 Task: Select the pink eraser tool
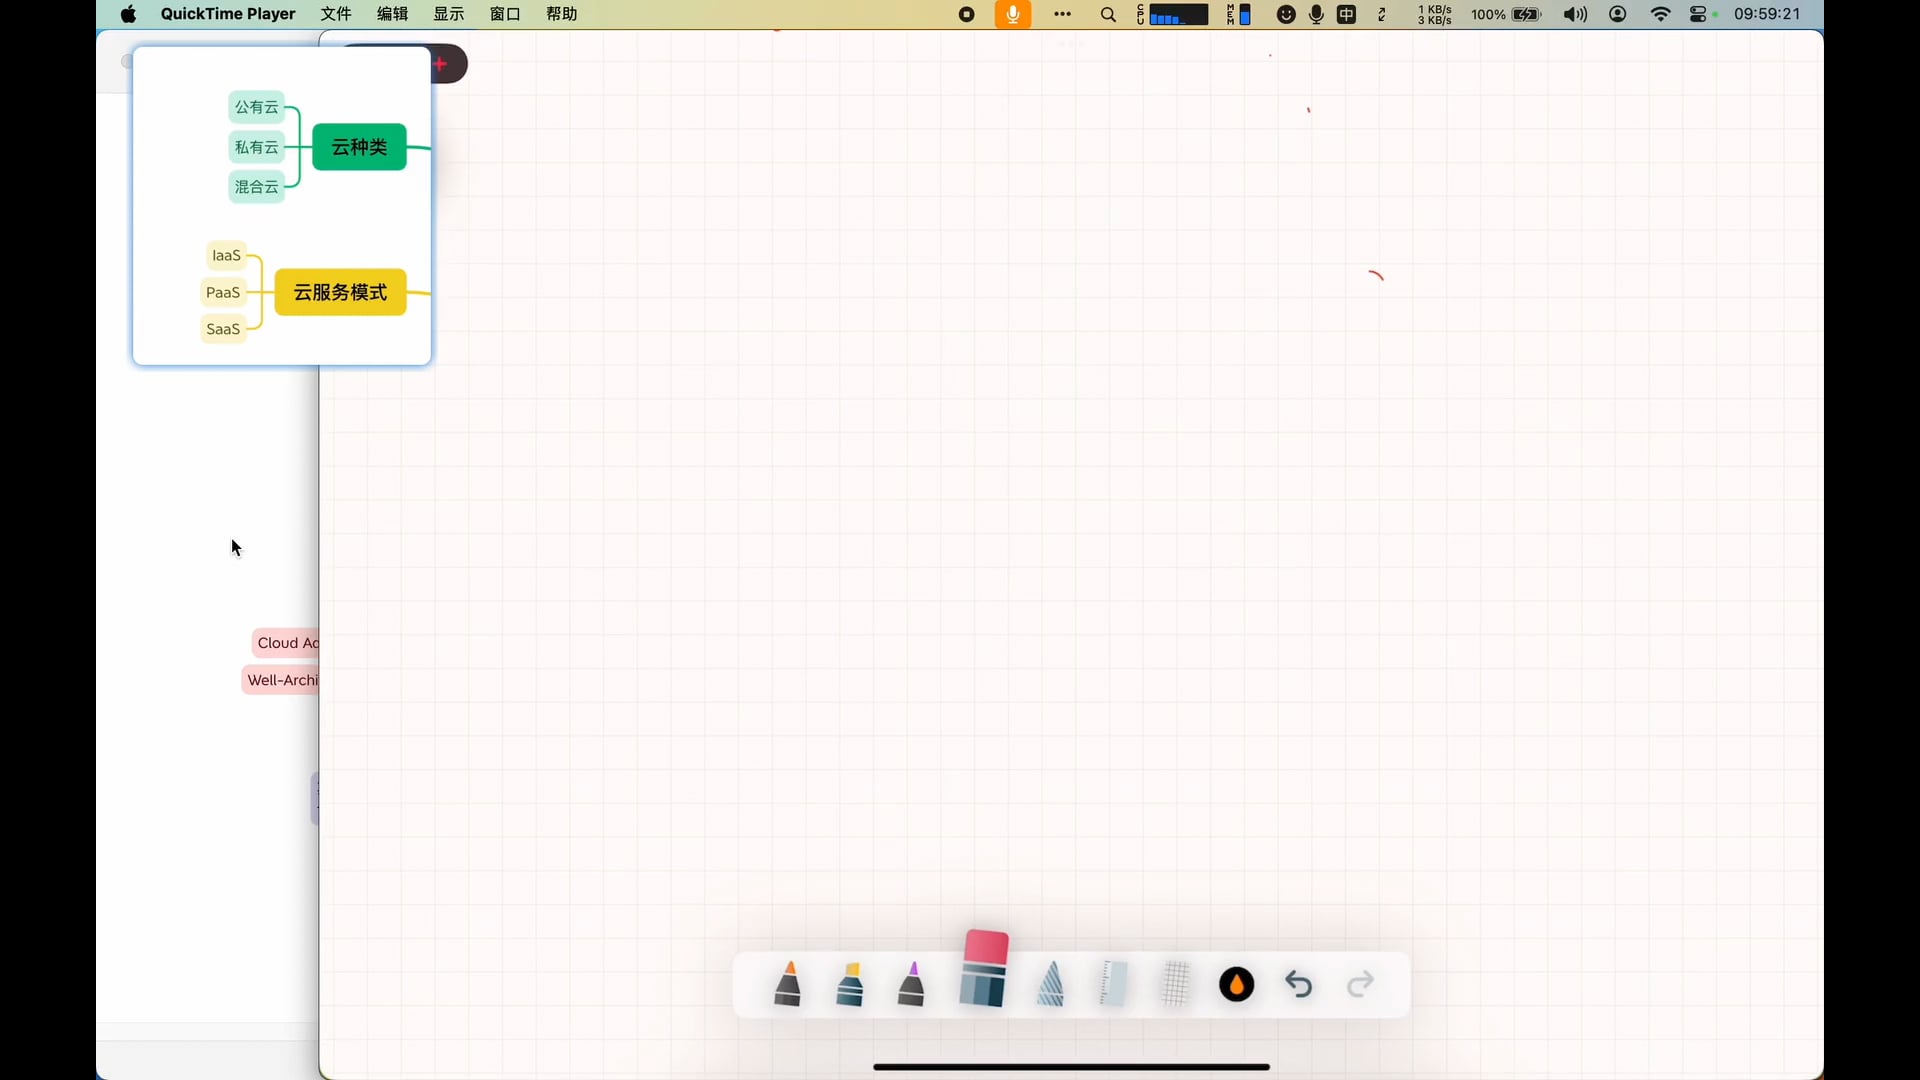coord(984,968)
